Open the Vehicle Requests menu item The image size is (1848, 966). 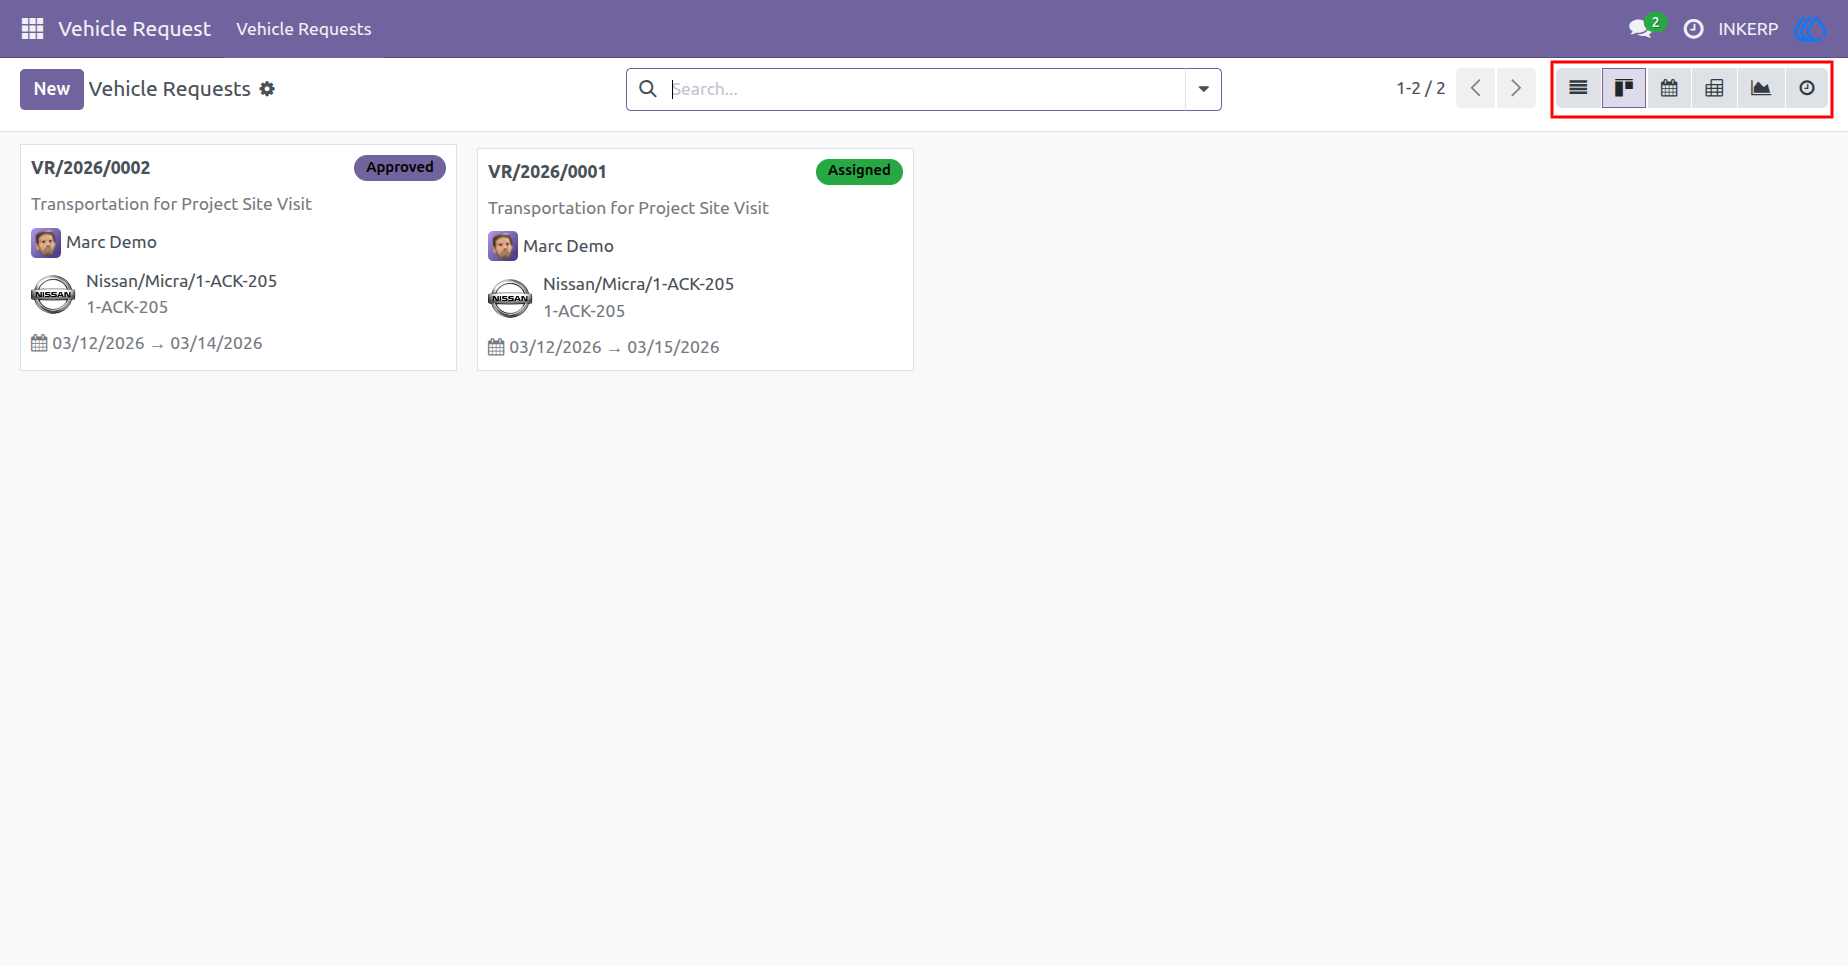304,29
